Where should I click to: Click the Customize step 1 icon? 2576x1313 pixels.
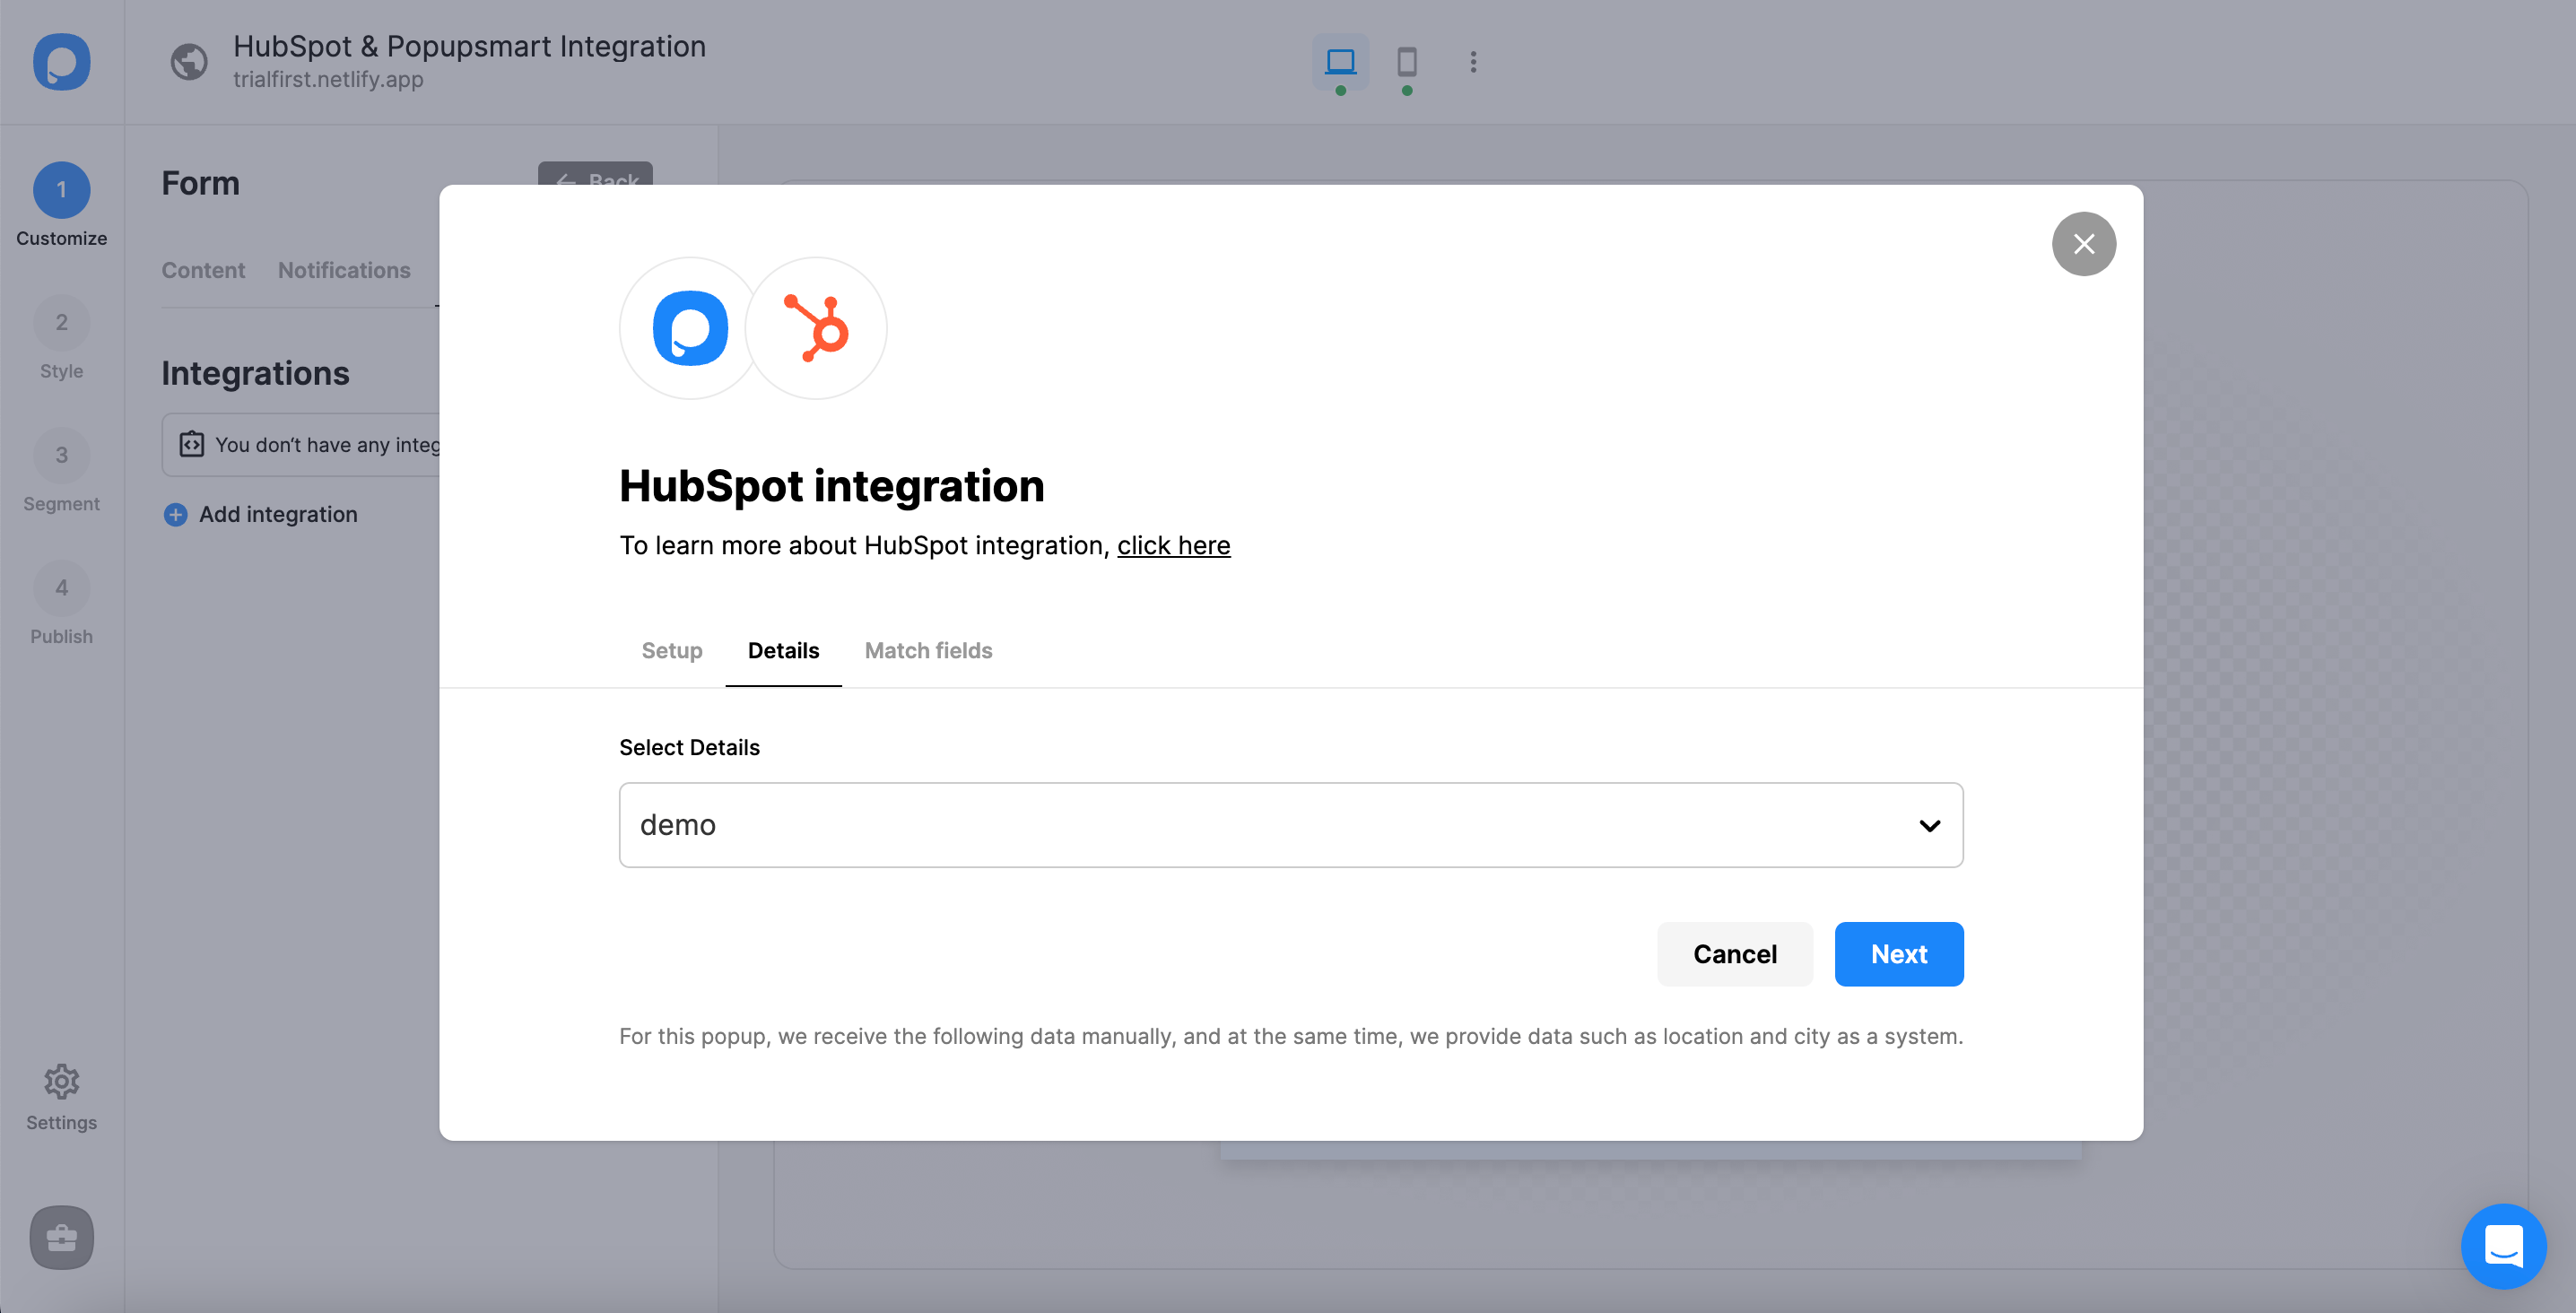tap(62, 189)
